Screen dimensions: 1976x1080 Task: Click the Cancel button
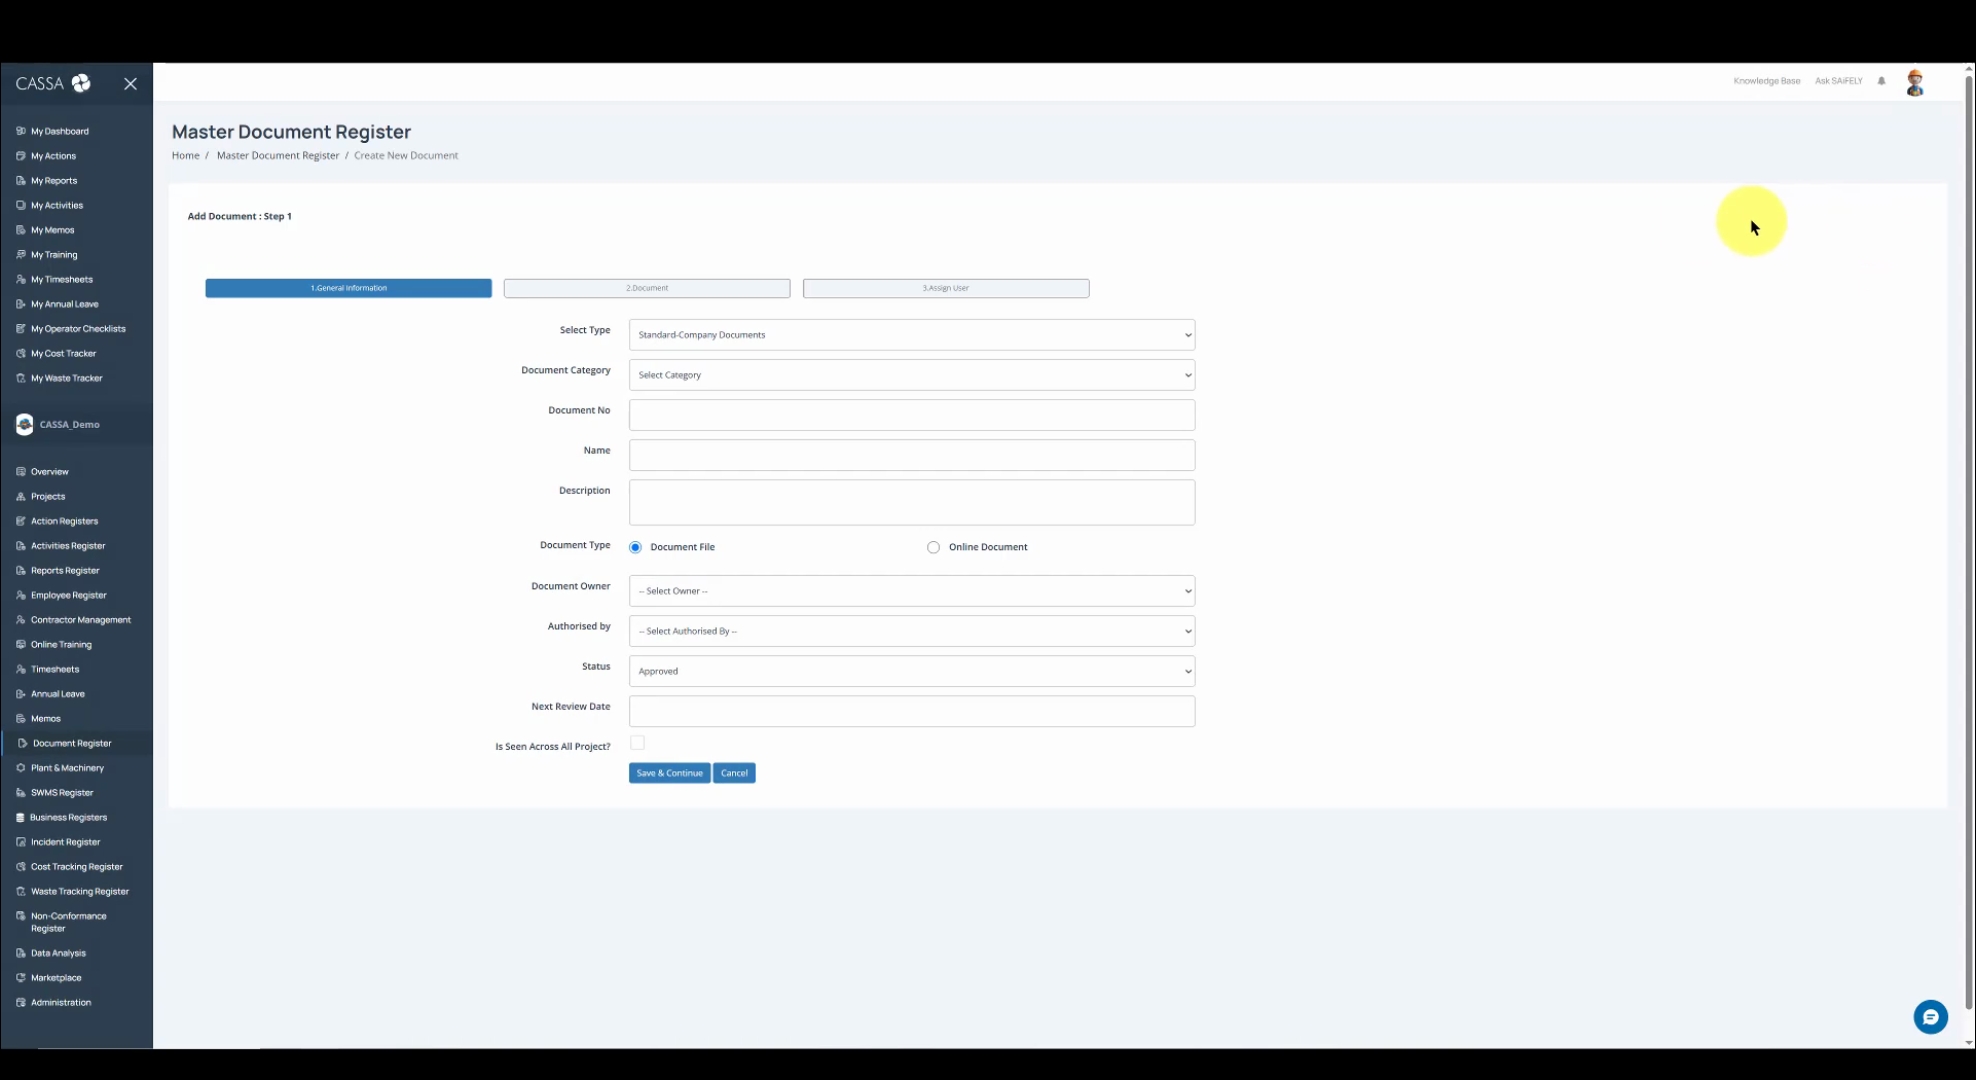[734, 773]
